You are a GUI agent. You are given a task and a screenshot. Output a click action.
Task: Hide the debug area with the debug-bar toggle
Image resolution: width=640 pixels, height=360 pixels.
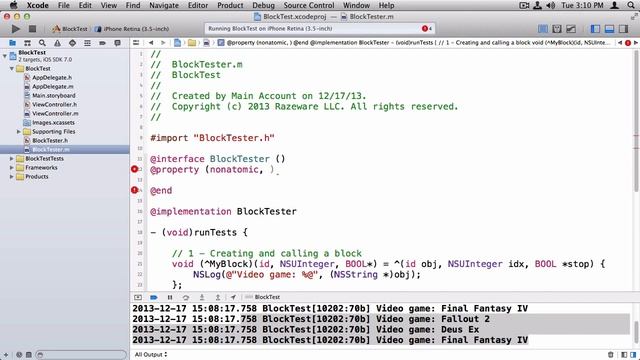pyautogui.click(x=138, y=297)
